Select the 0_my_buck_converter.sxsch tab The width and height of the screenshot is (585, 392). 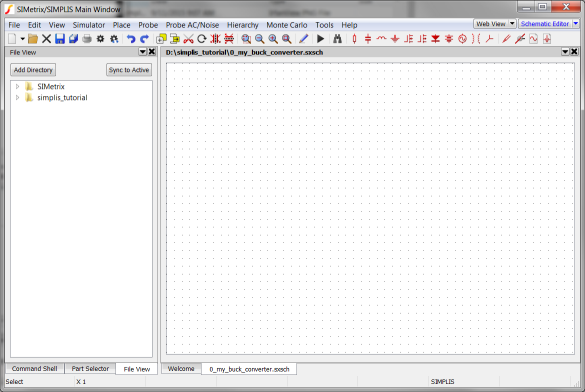[x=249, y=369]
